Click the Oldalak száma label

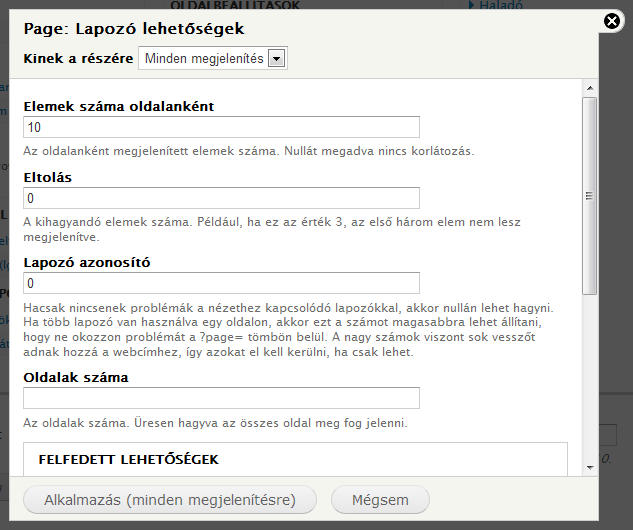76,377
